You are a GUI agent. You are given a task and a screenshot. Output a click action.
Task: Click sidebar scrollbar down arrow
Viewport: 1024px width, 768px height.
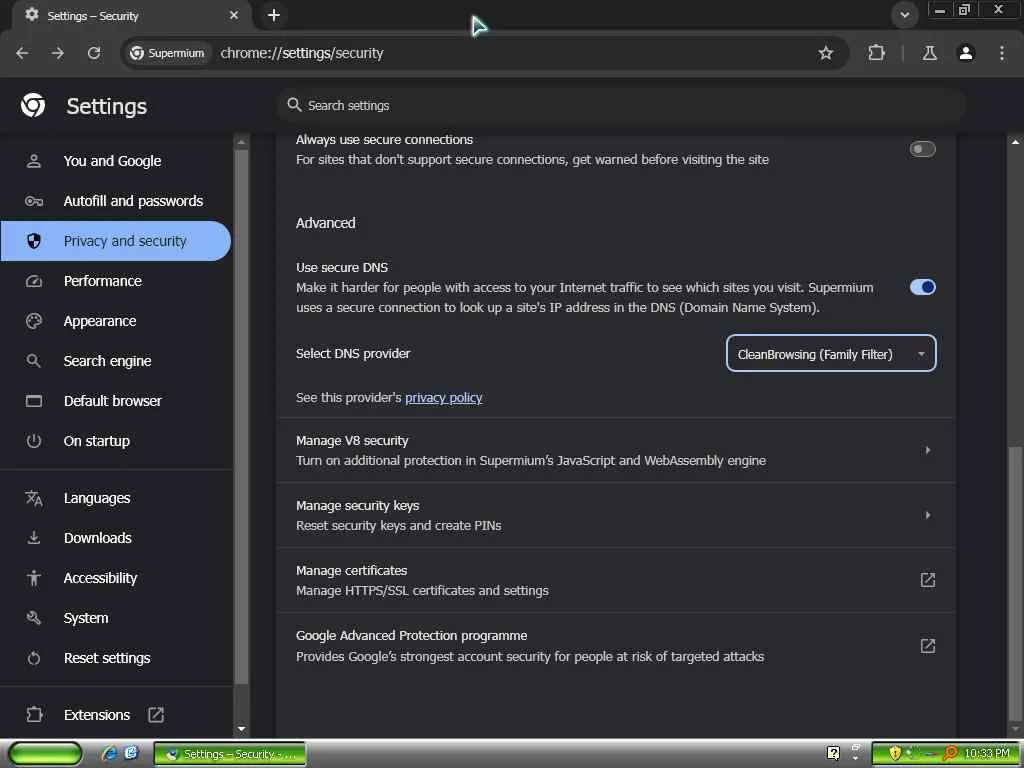coord(241,728)
